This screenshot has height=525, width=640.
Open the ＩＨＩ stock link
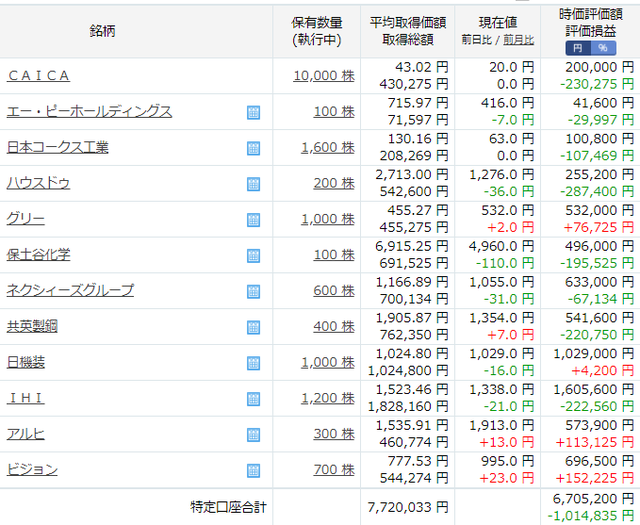click(26, 398)
